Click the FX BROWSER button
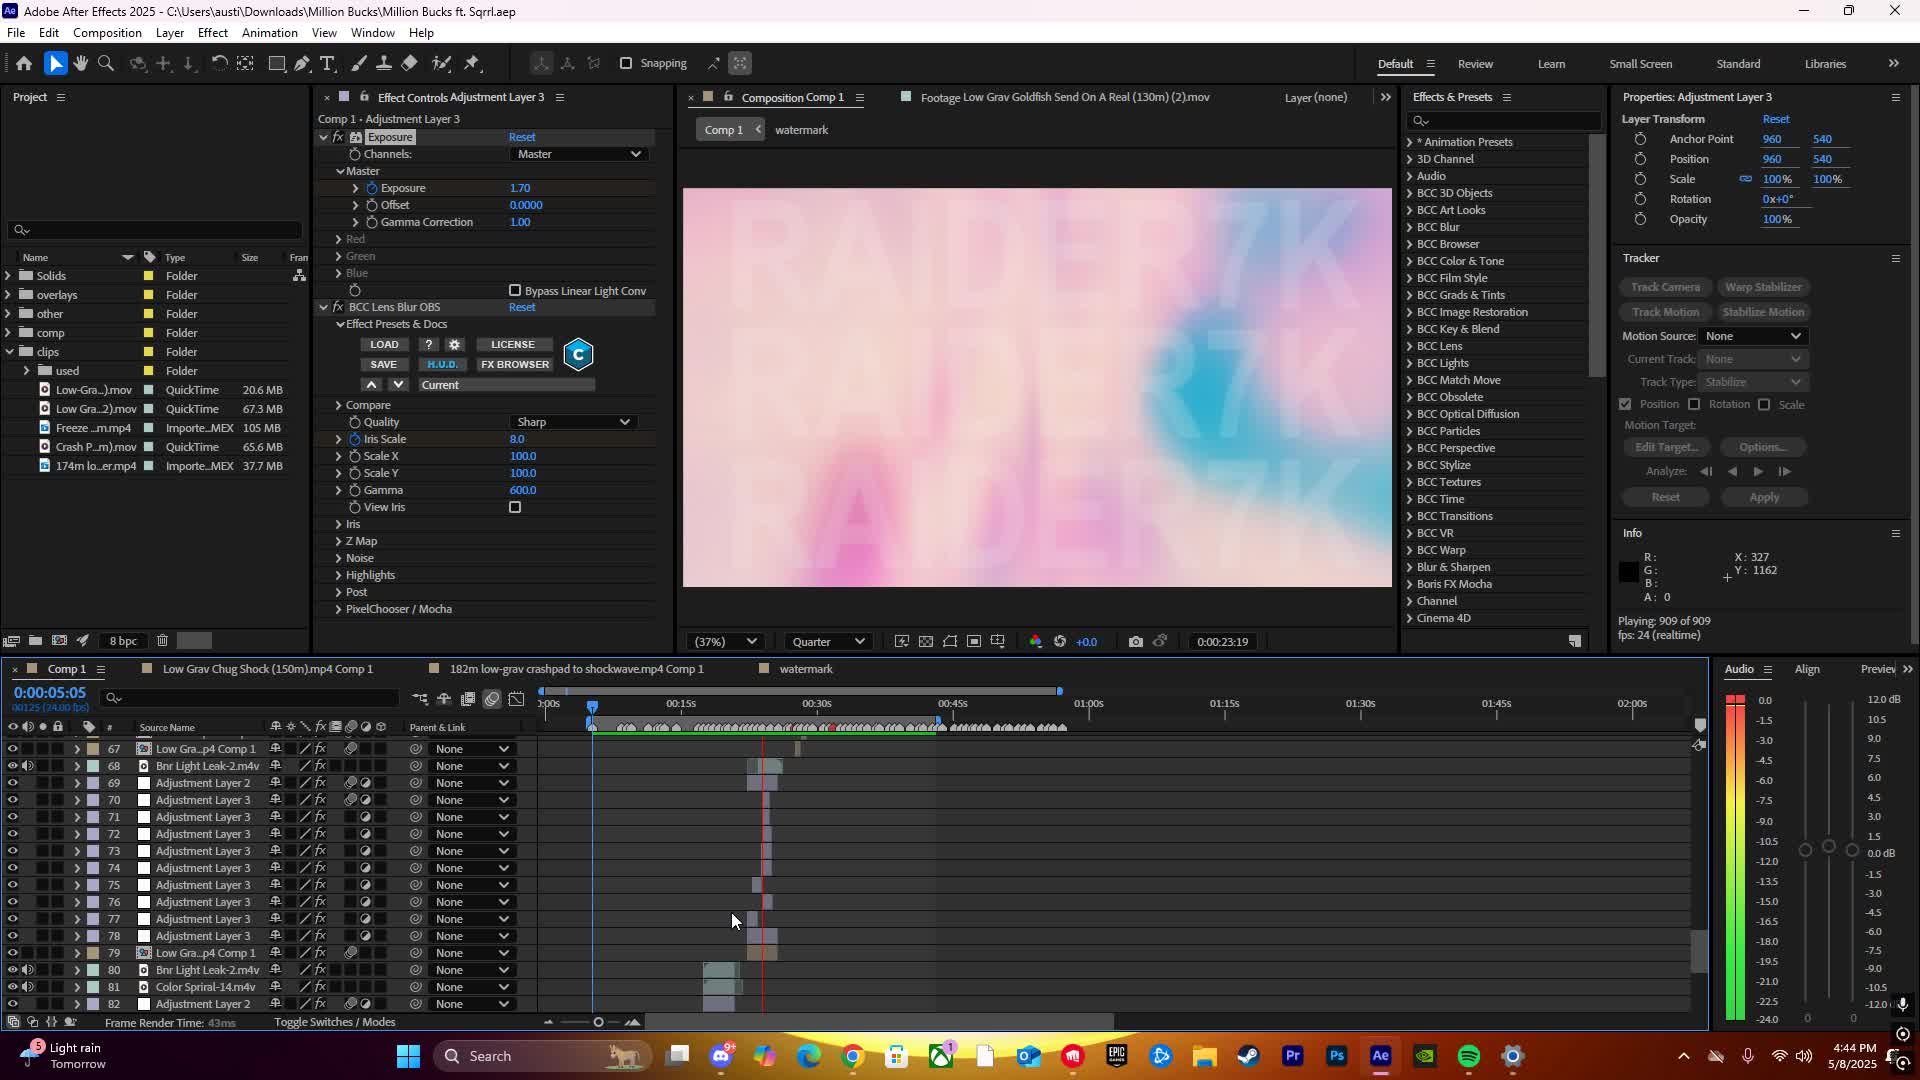The image size is (1920, 1080). tap(514, 364)
